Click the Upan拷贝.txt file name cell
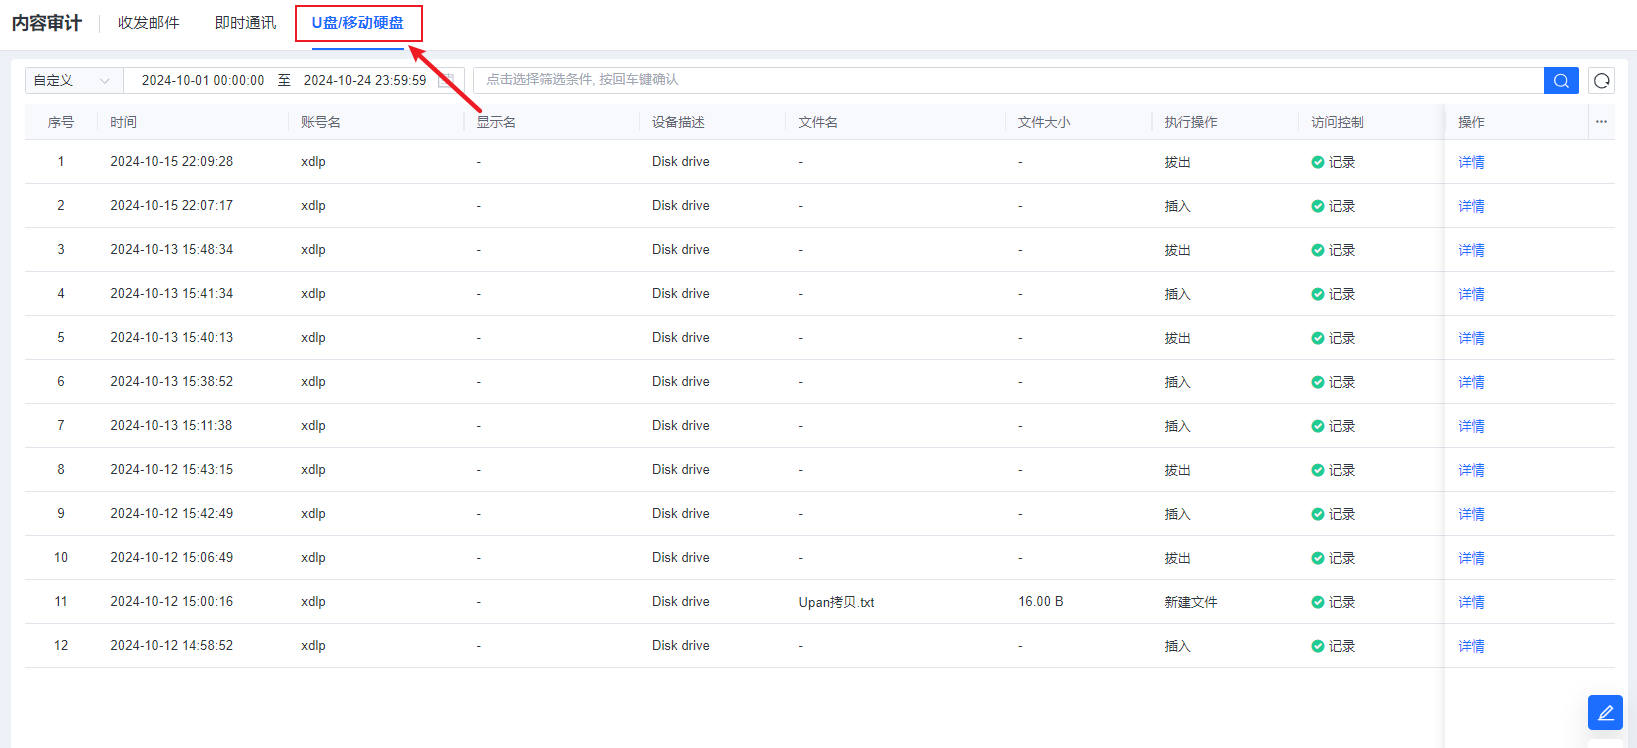This screenshot has width=1637, height=748. [836, 602]
